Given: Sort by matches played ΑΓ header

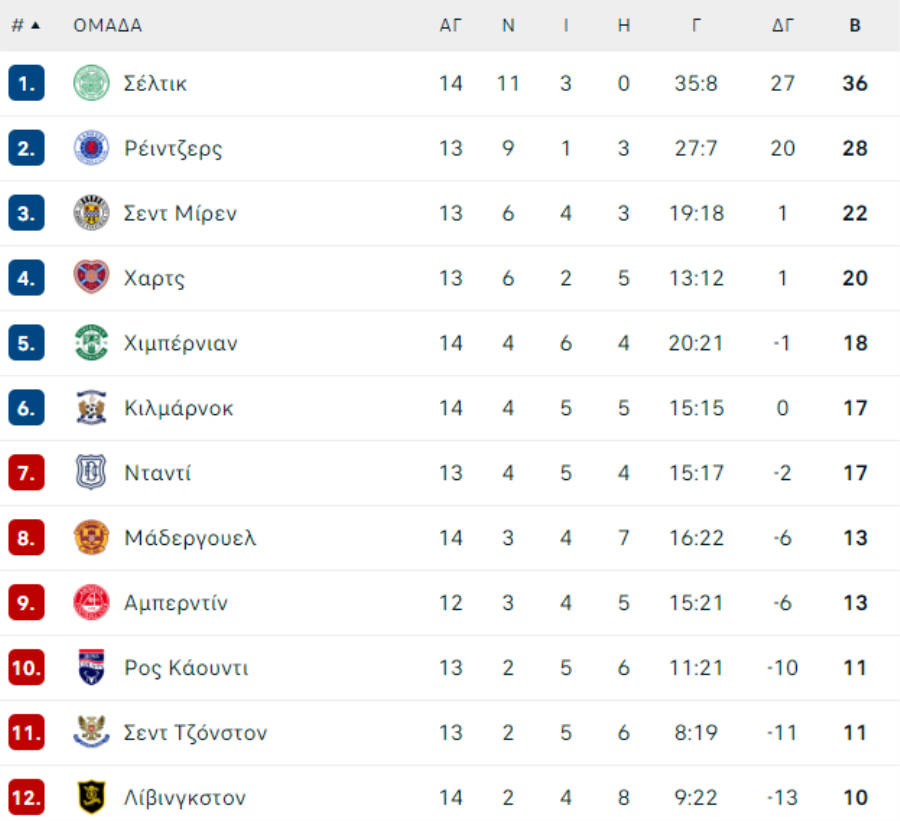Looking at the screenshot, I should tap(451, 26).
